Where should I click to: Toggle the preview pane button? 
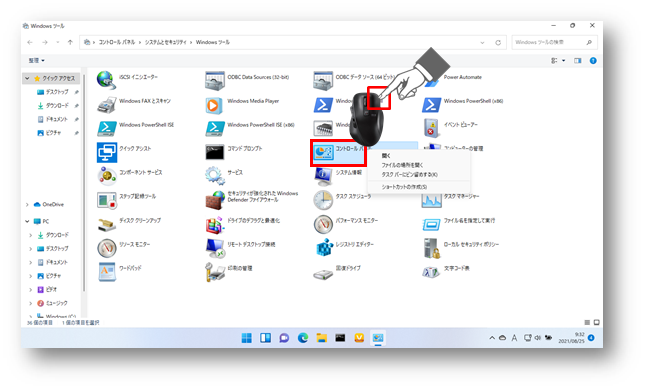click(x=578, y=60)
